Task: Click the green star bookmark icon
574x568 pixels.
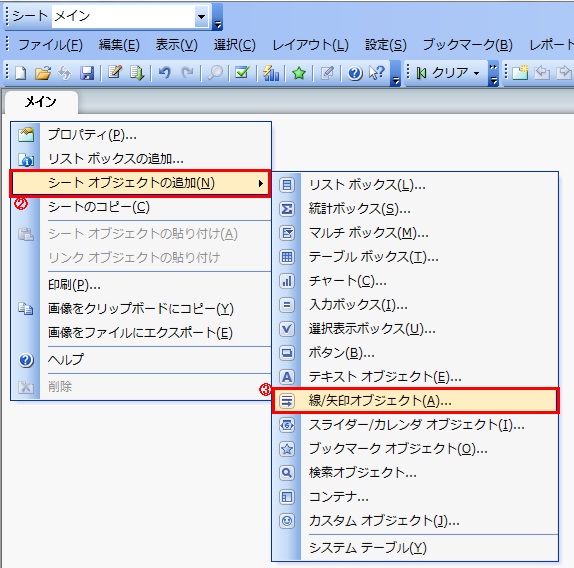Action: pyautogui.click(x=299, y=73)
